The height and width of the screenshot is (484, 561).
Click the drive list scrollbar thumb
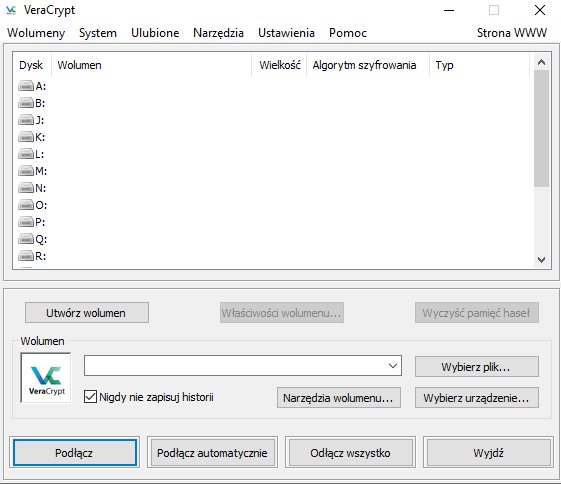tap(541, 128)
